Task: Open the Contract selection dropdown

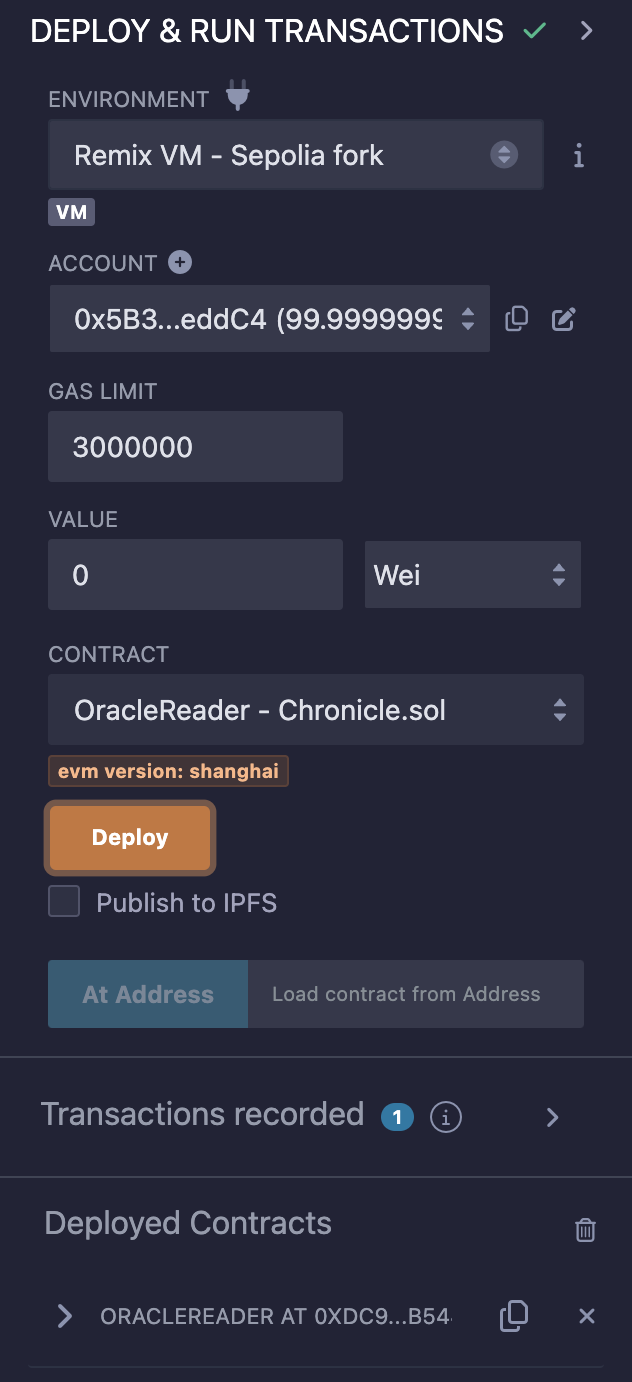Action: point(316,710)
